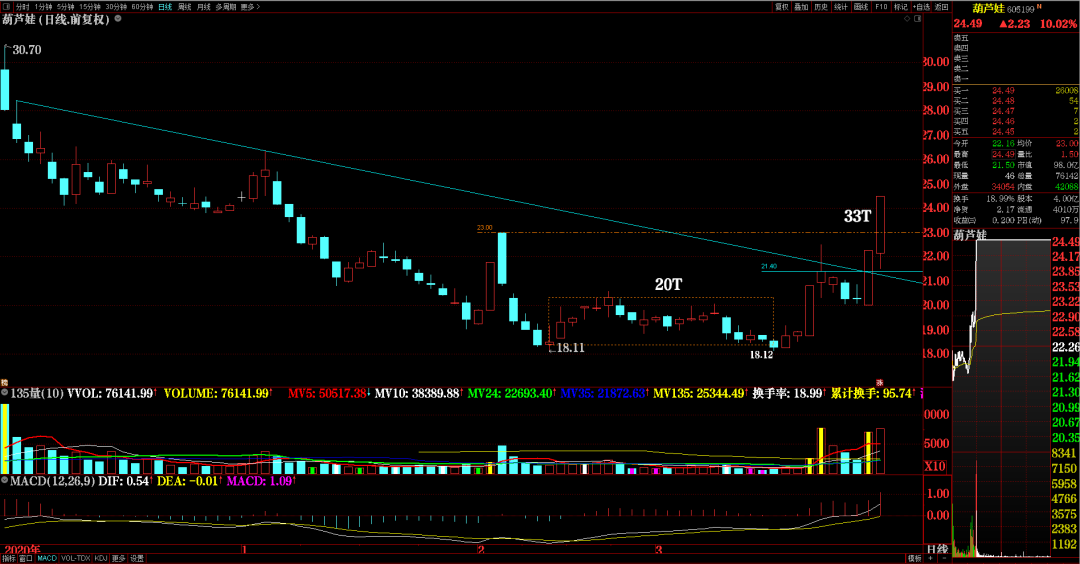Click the 画线 drawing tools button
The width and height of the screenshot is (1080, 564).
tap(861, 6)
